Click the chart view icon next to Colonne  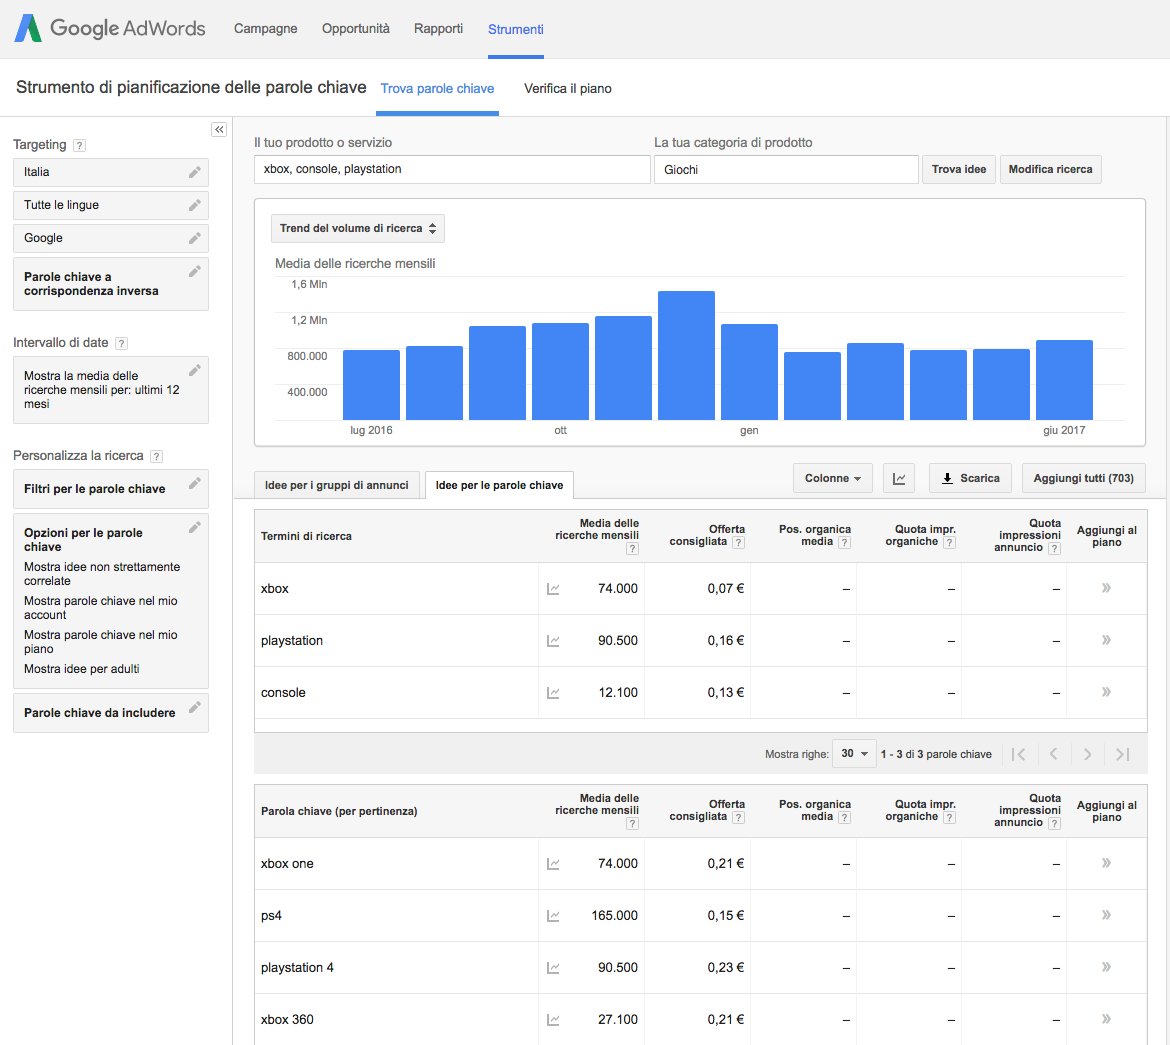899,478
